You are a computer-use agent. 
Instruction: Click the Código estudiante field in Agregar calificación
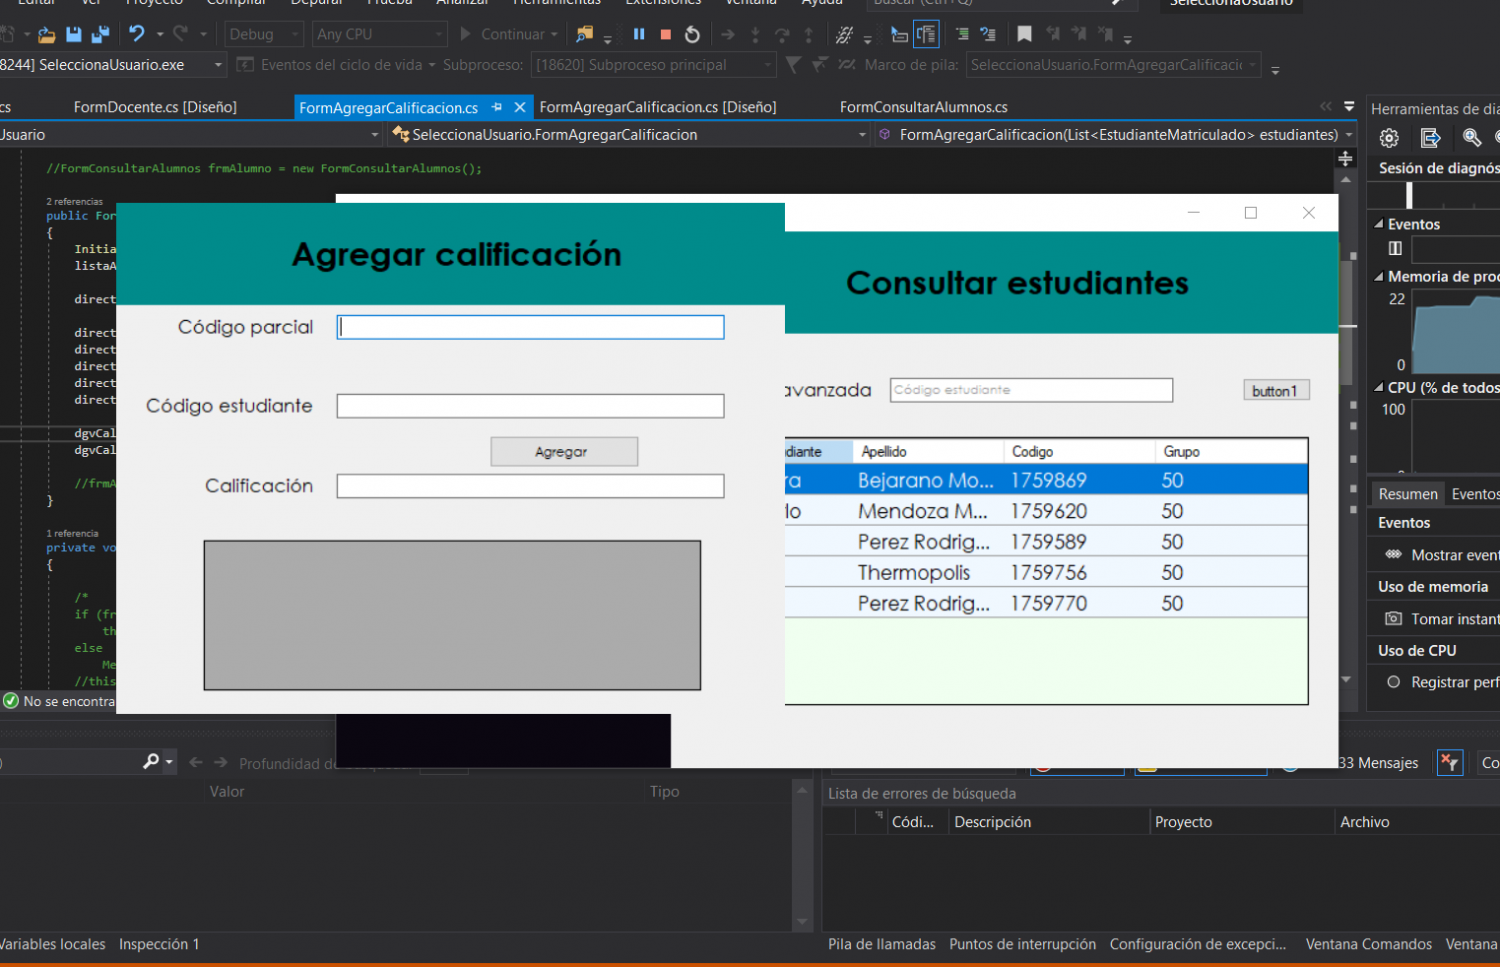pos(530,406)
